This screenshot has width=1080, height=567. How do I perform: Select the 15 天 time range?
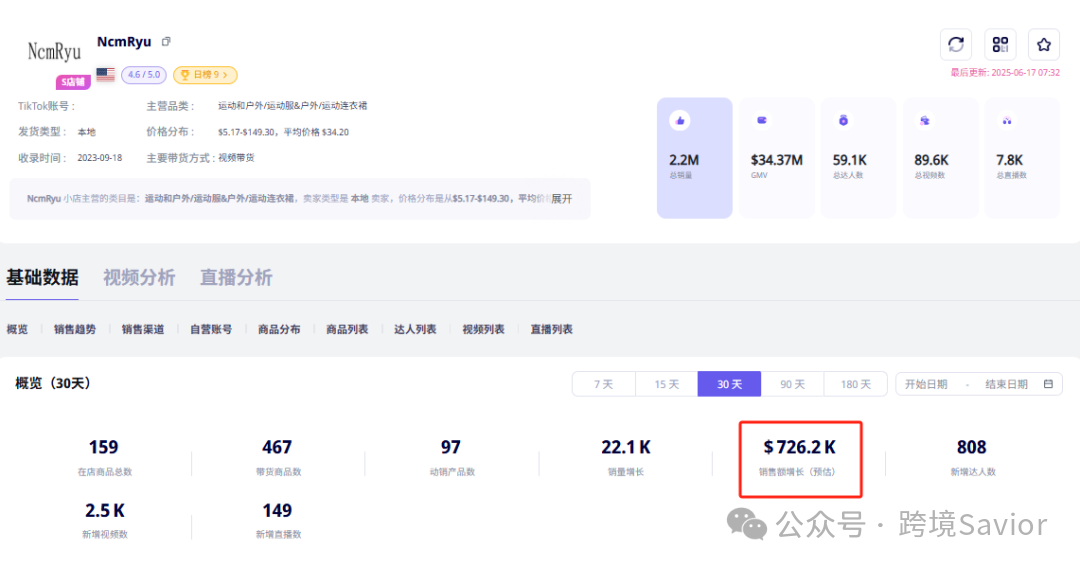point(667,384)
